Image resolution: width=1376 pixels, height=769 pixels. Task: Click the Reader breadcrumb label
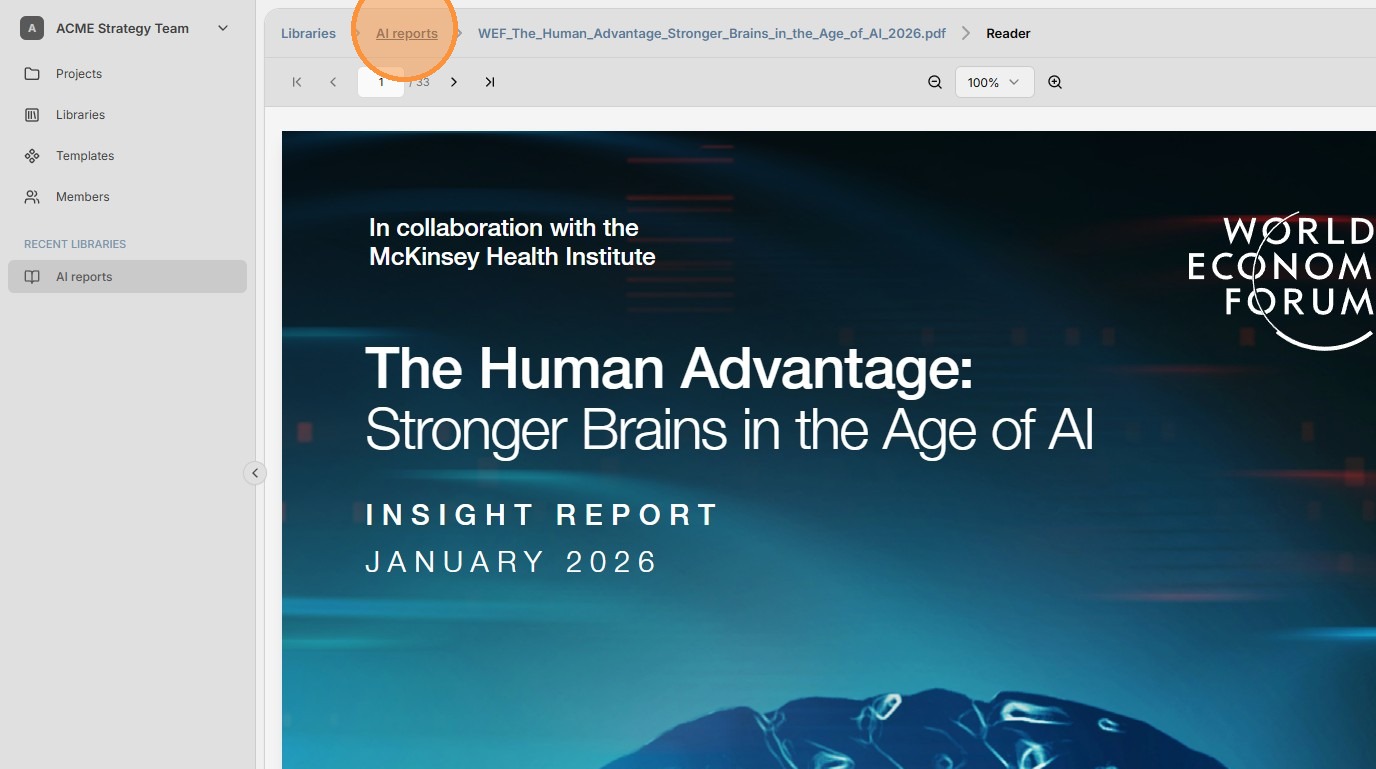[1008, 33]
